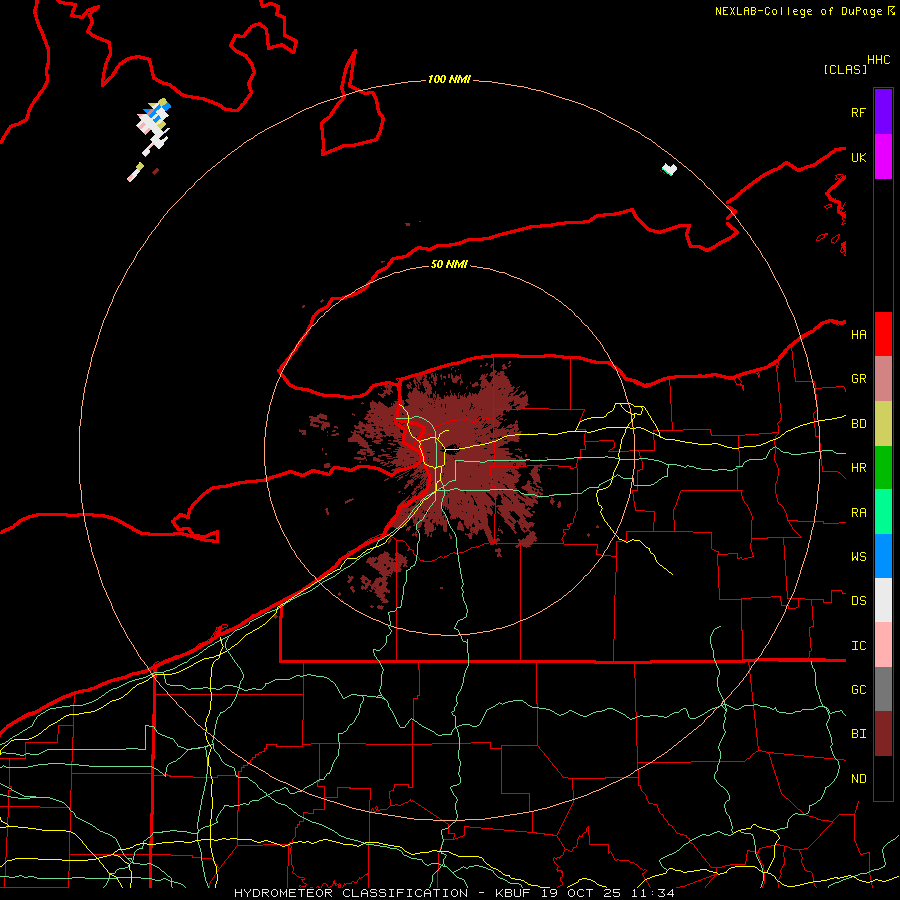Click the NEXLAB-College of DuPage credit text

tap(799, 11)
